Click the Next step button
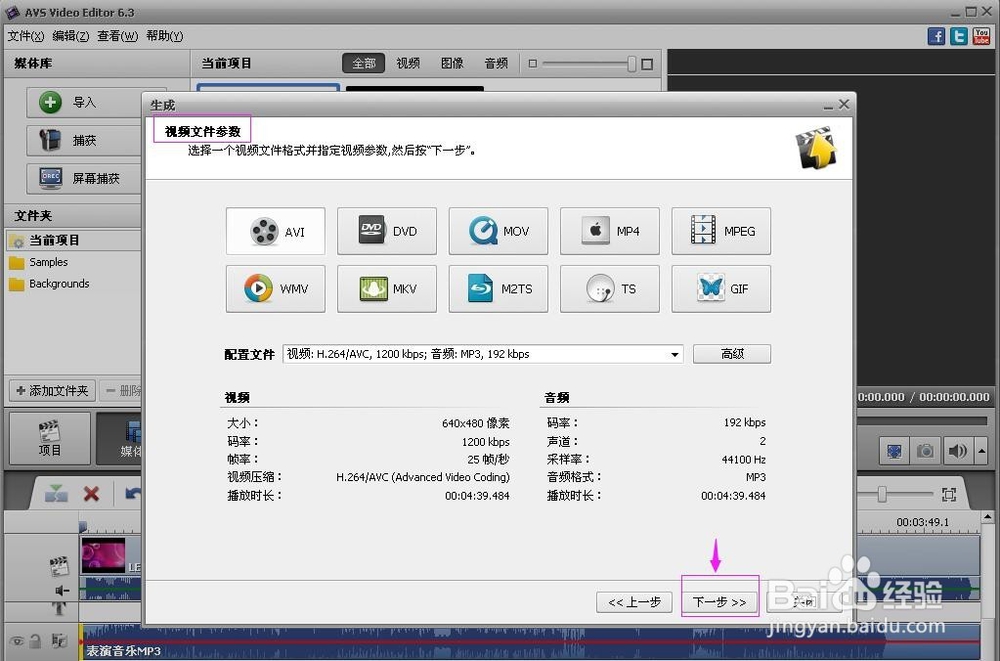Screen dimensions: 1000x661 pyautogui.click(x=719, y=602)
